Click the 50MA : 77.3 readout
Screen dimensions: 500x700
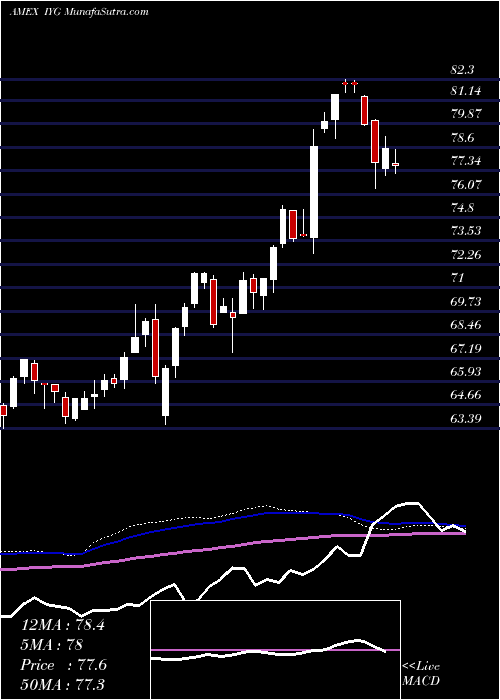click(62, 684)
